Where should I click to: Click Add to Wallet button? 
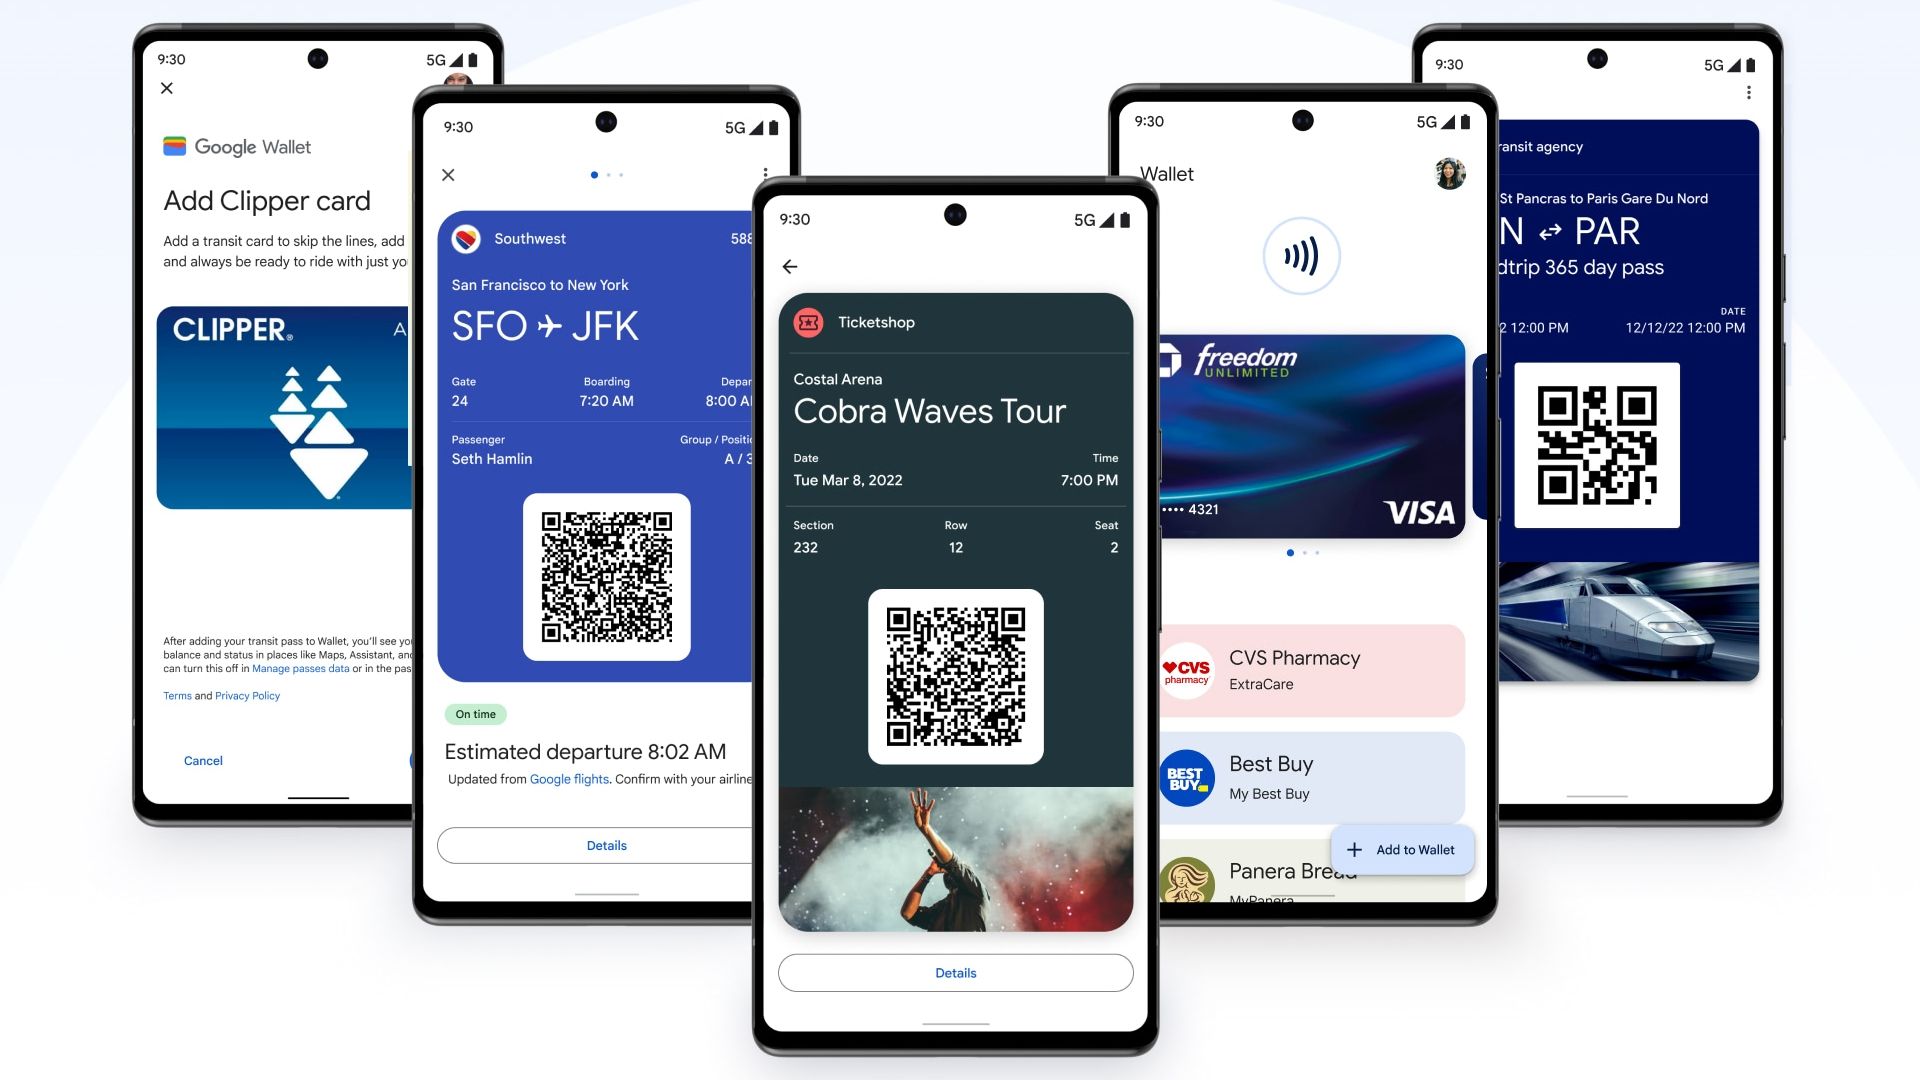[1400, 849]
